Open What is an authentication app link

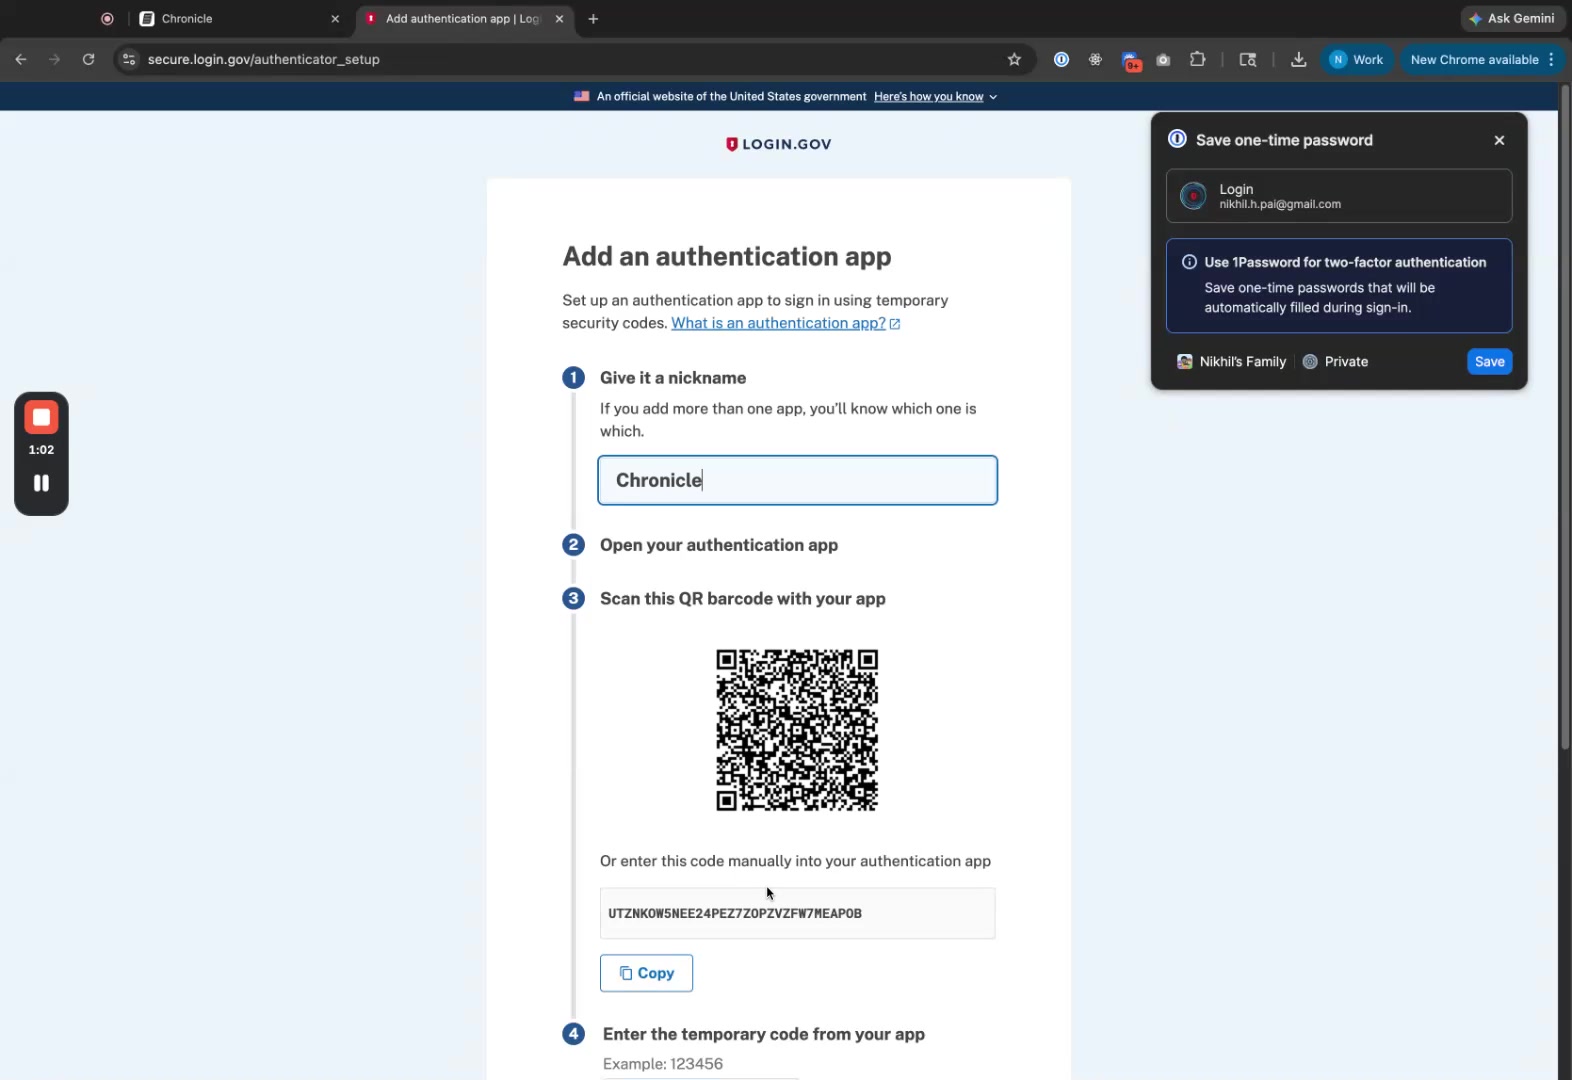pyautogui.click(x=786, y=323)
